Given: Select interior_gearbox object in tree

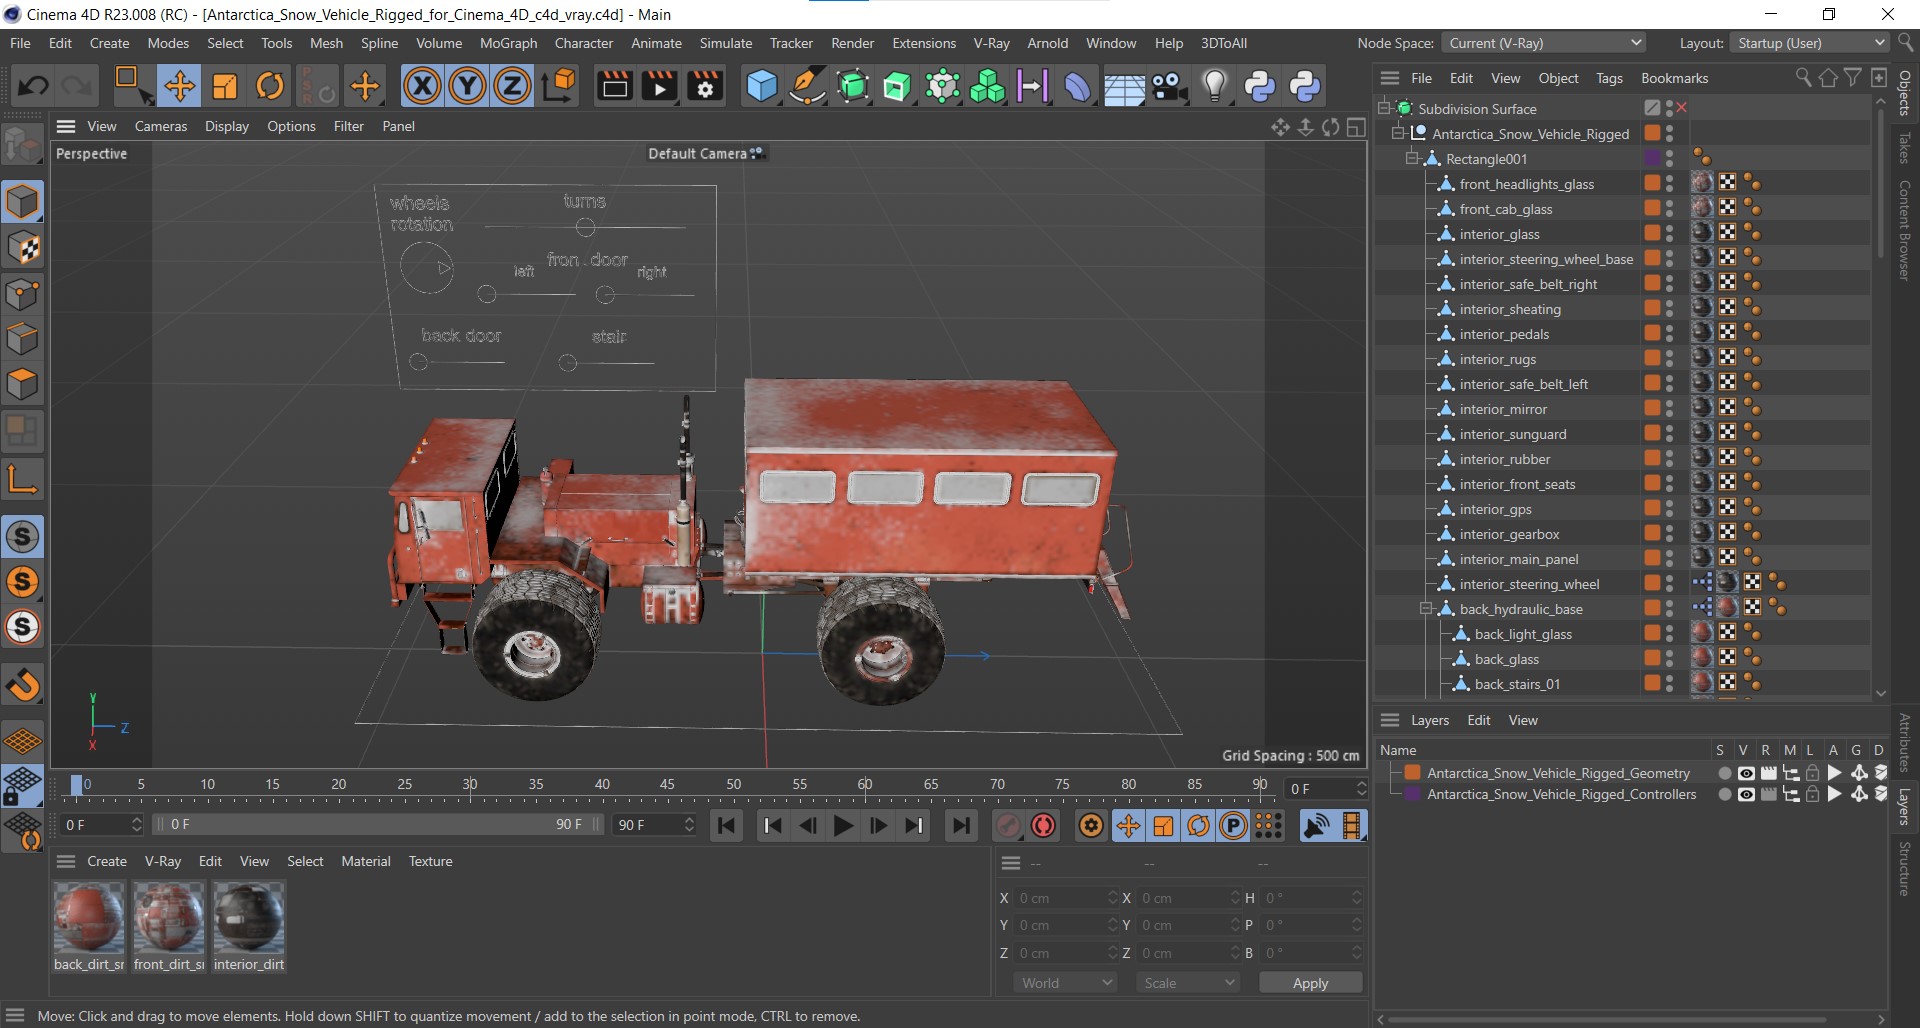Looking at the screenshot, I should 1508,534.
